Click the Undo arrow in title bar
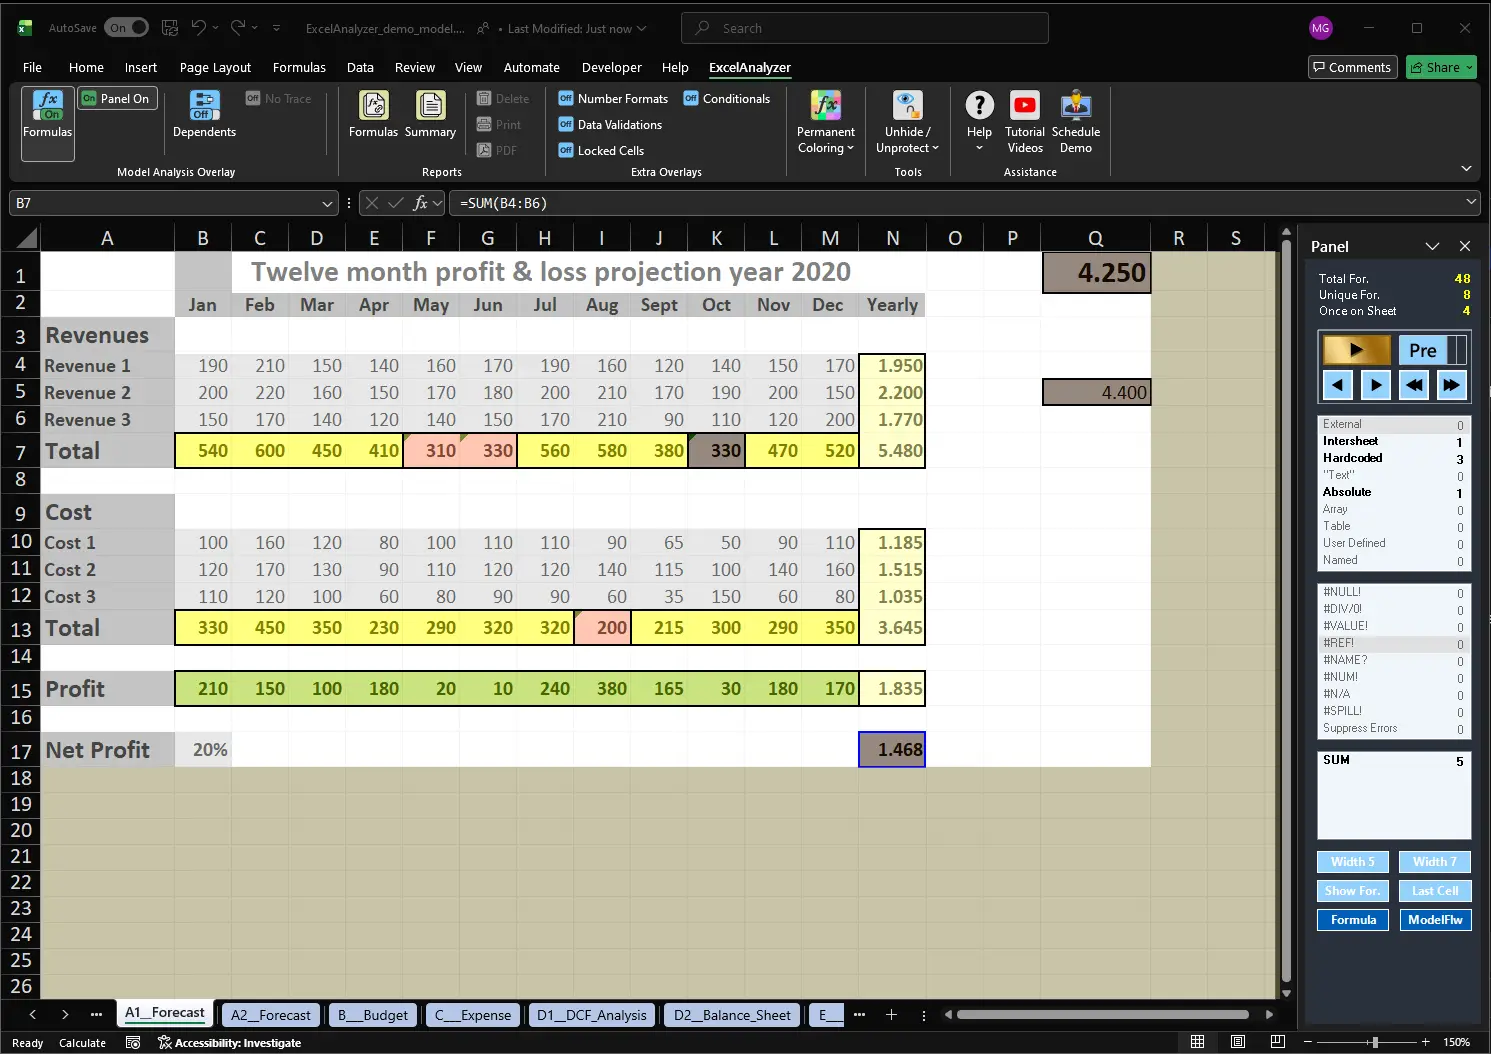1491x1054 pixels. click(x=199, y=28)
